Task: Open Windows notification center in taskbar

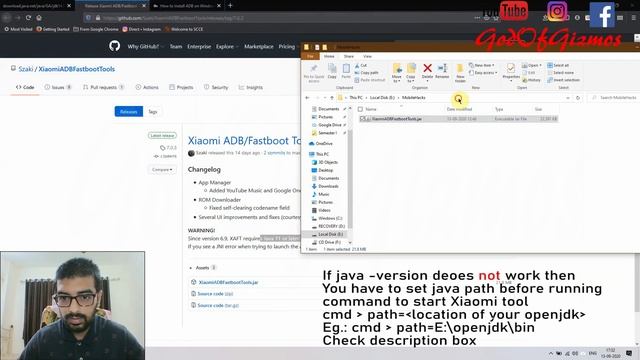Action: (x=629, y=353)
